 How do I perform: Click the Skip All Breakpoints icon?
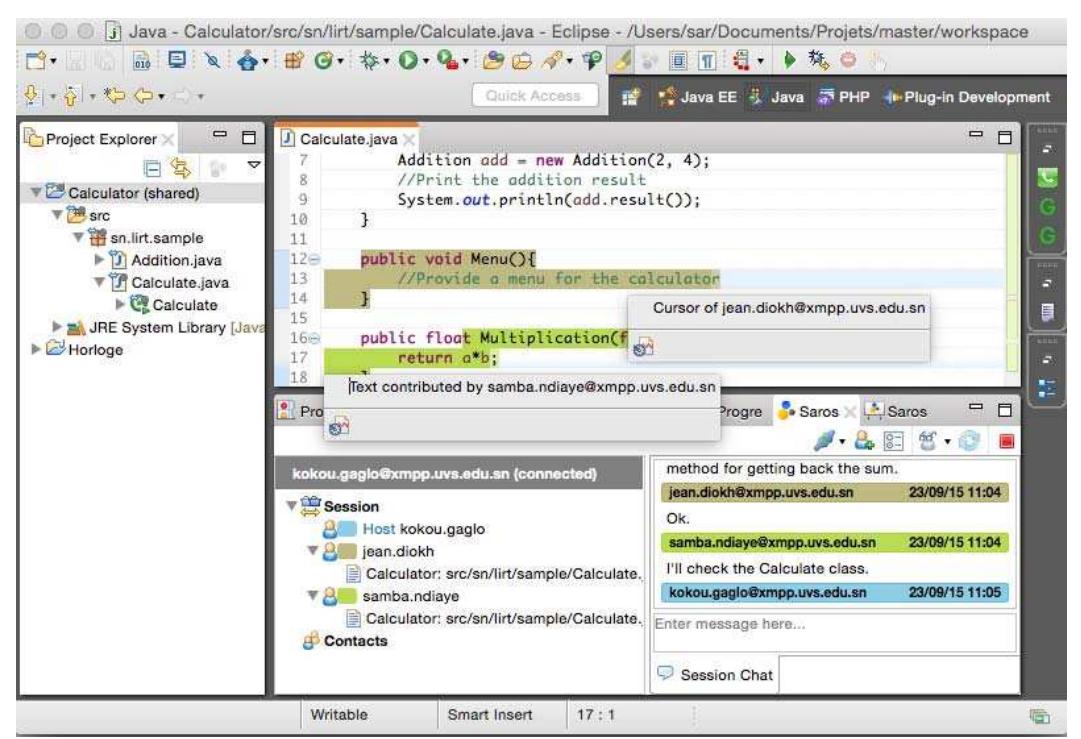212,61
